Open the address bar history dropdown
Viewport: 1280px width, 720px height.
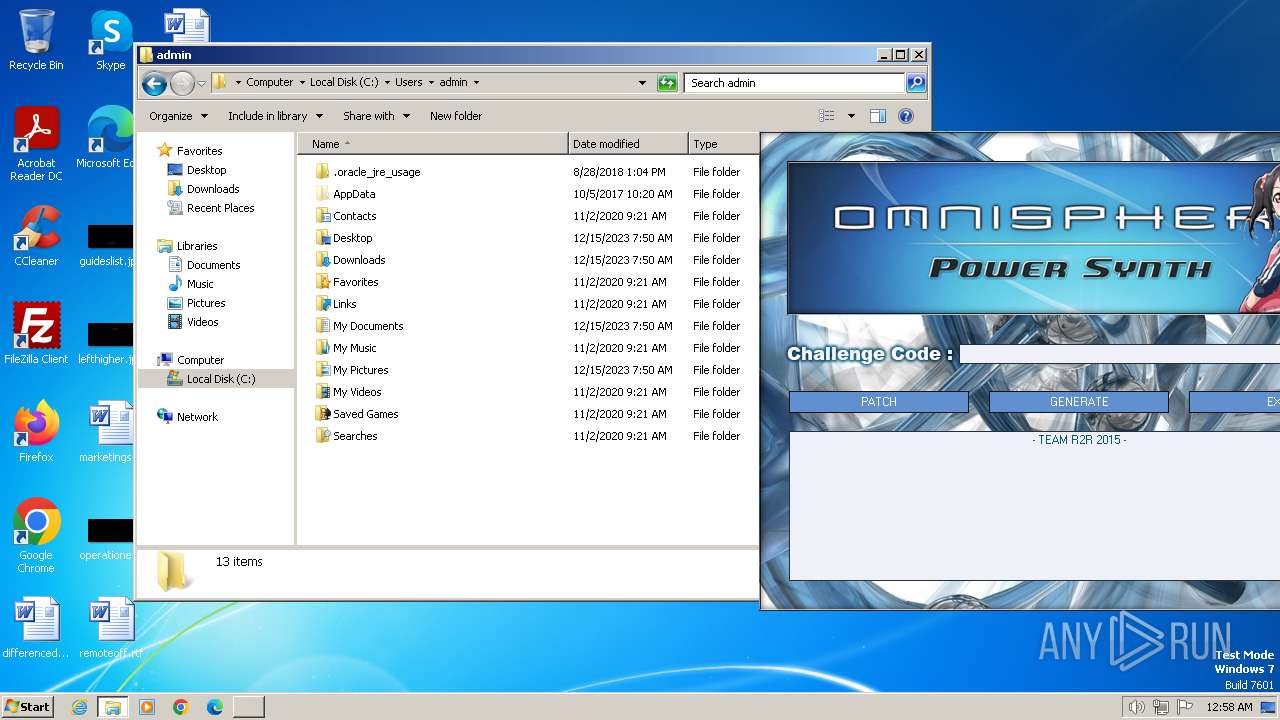(642, 83)
